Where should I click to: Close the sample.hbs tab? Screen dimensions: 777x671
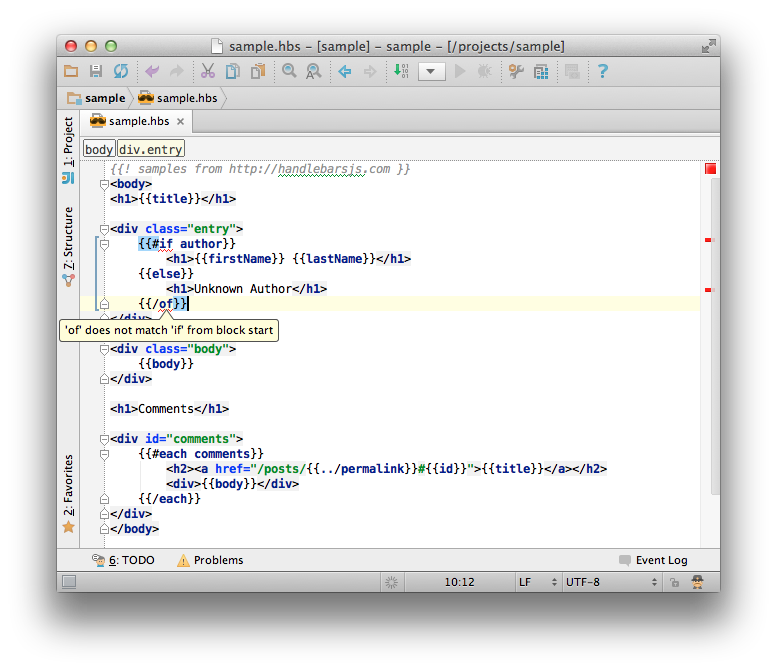(180, 121)
